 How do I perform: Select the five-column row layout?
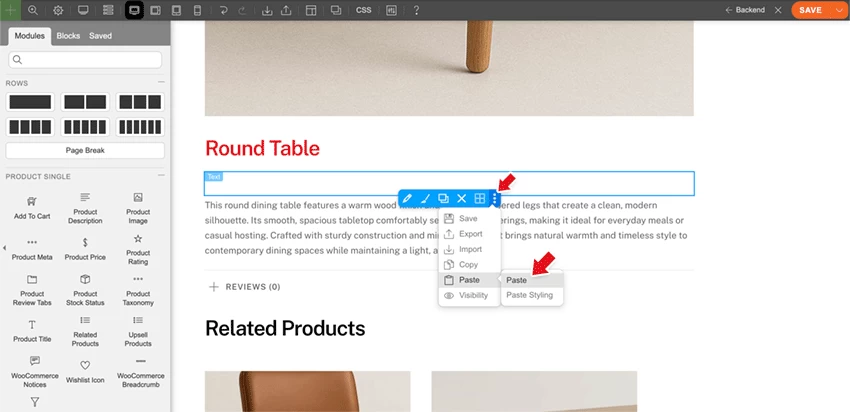tap(85, 127)
